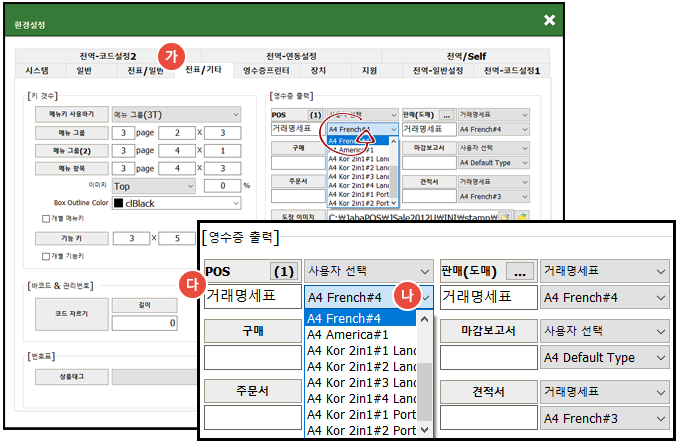Select A4 Kor 2in1#1 Land in enlarged list
Screen dimensions: 680x444
tap(361, 351)
